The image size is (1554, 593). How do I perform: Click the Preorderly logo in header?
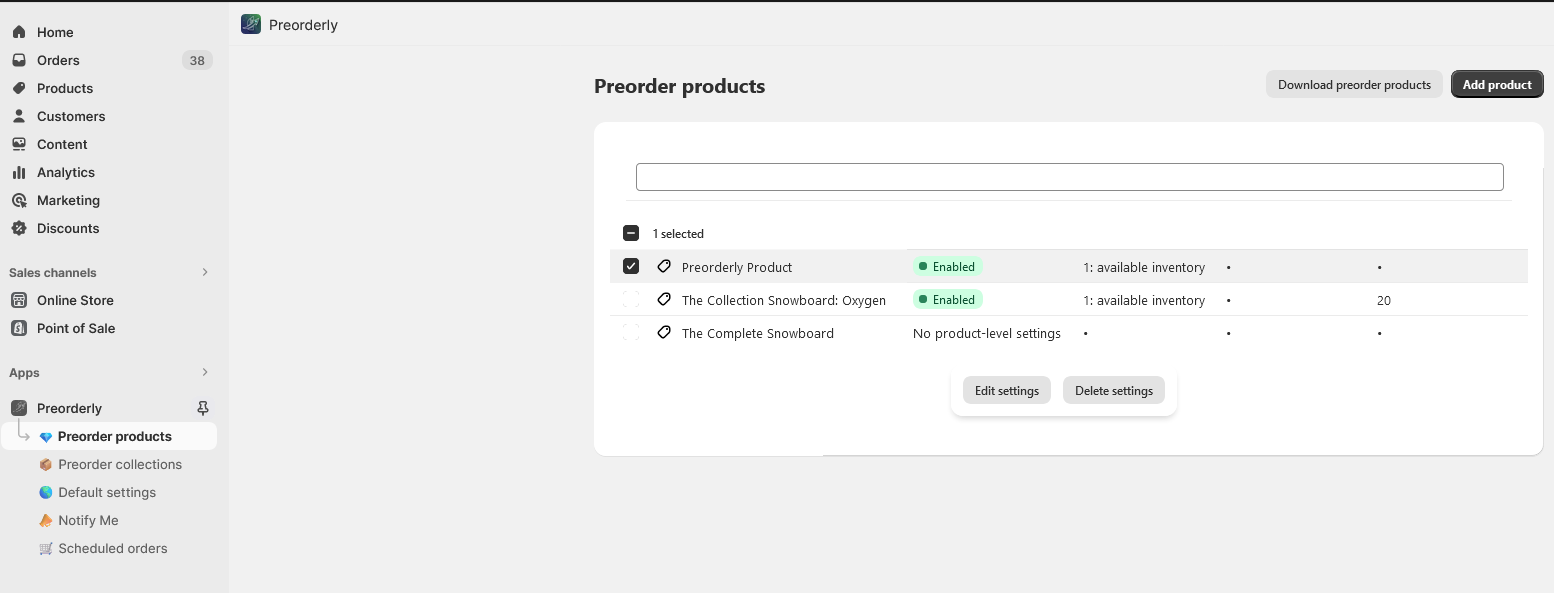(251, 24)
